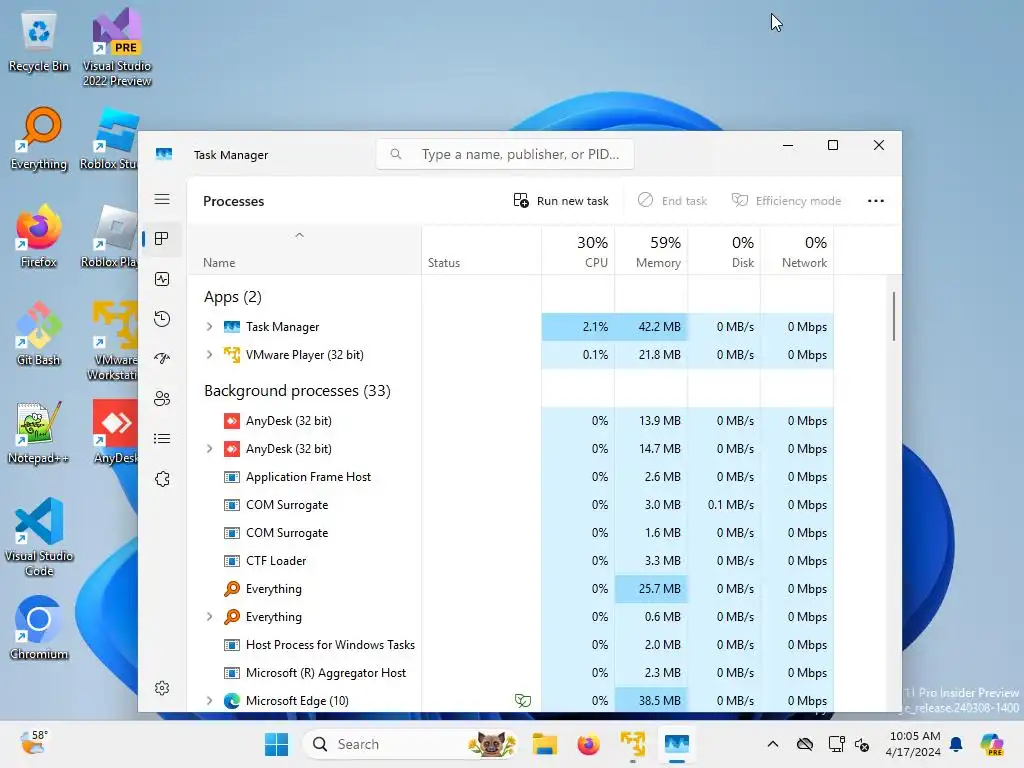Click the three-dot more options button

(876, 201)
